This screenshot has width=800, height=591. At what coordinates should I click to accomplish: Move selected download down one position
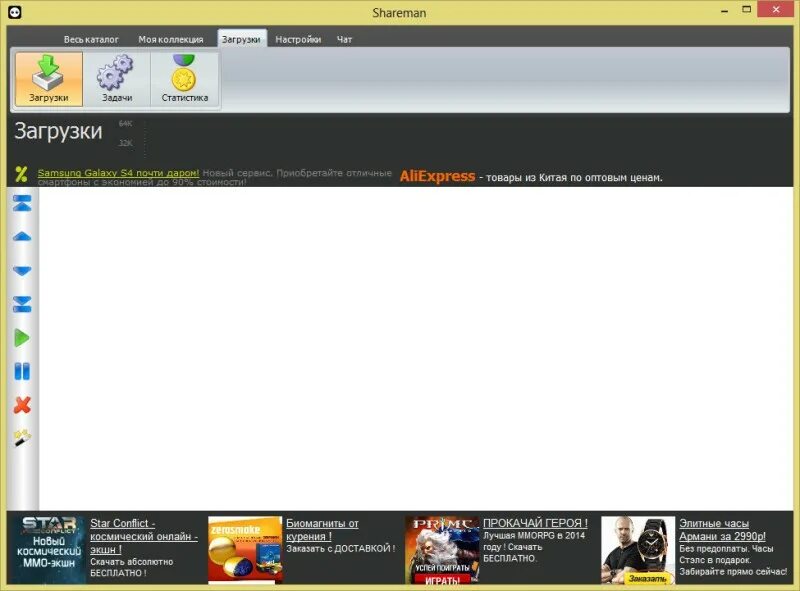coord(22,270)
